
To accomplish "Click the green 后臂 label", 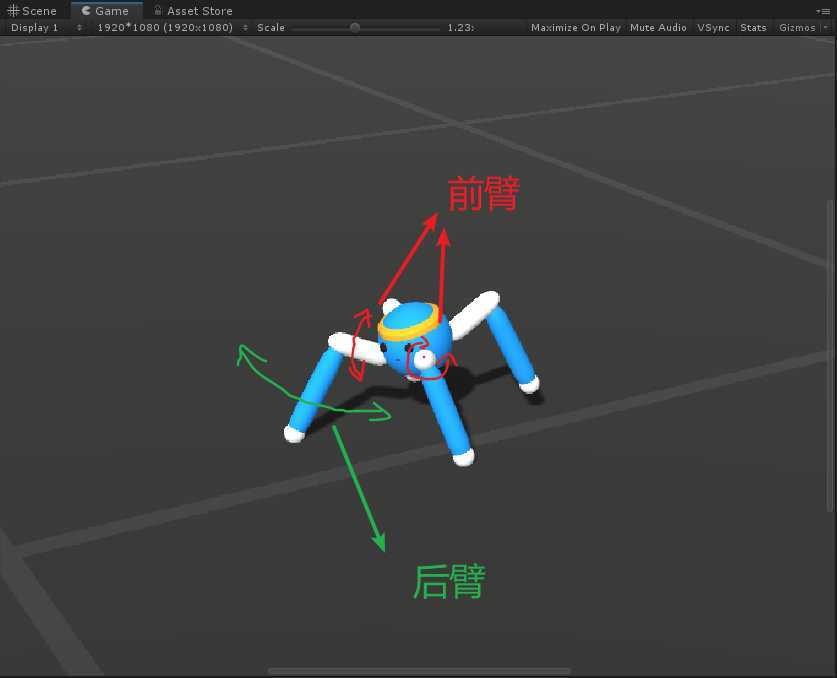I will pyautogui.click(x=449, y=581).
